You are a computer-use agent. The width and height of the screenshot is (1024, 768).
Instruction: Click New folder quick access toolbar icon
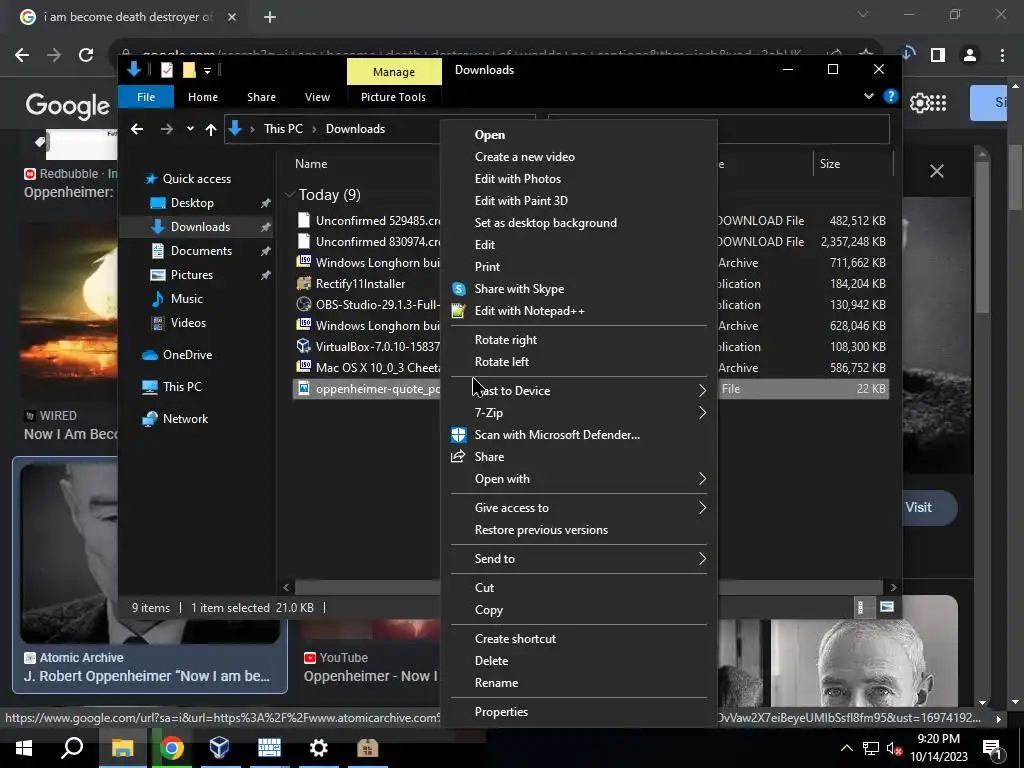(x=189, y=69)
